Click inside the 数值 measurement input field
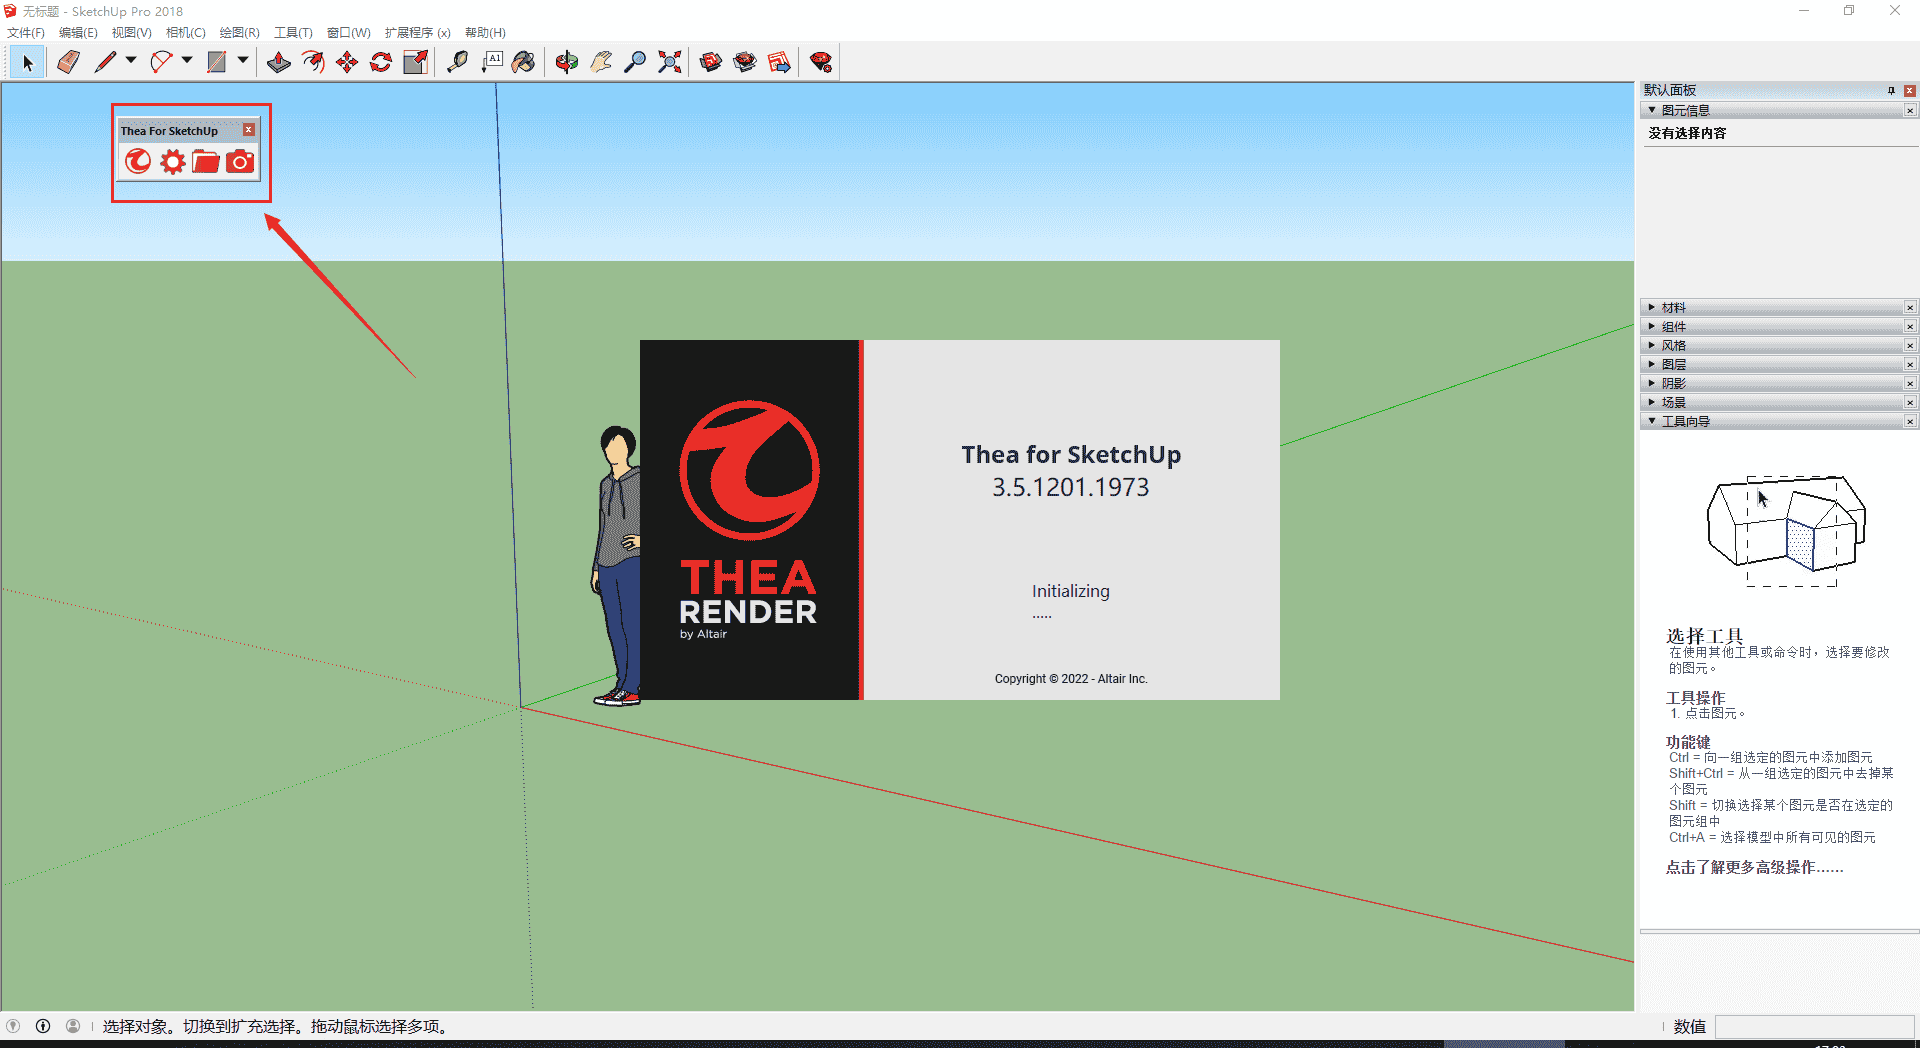 [1815, 1027]
